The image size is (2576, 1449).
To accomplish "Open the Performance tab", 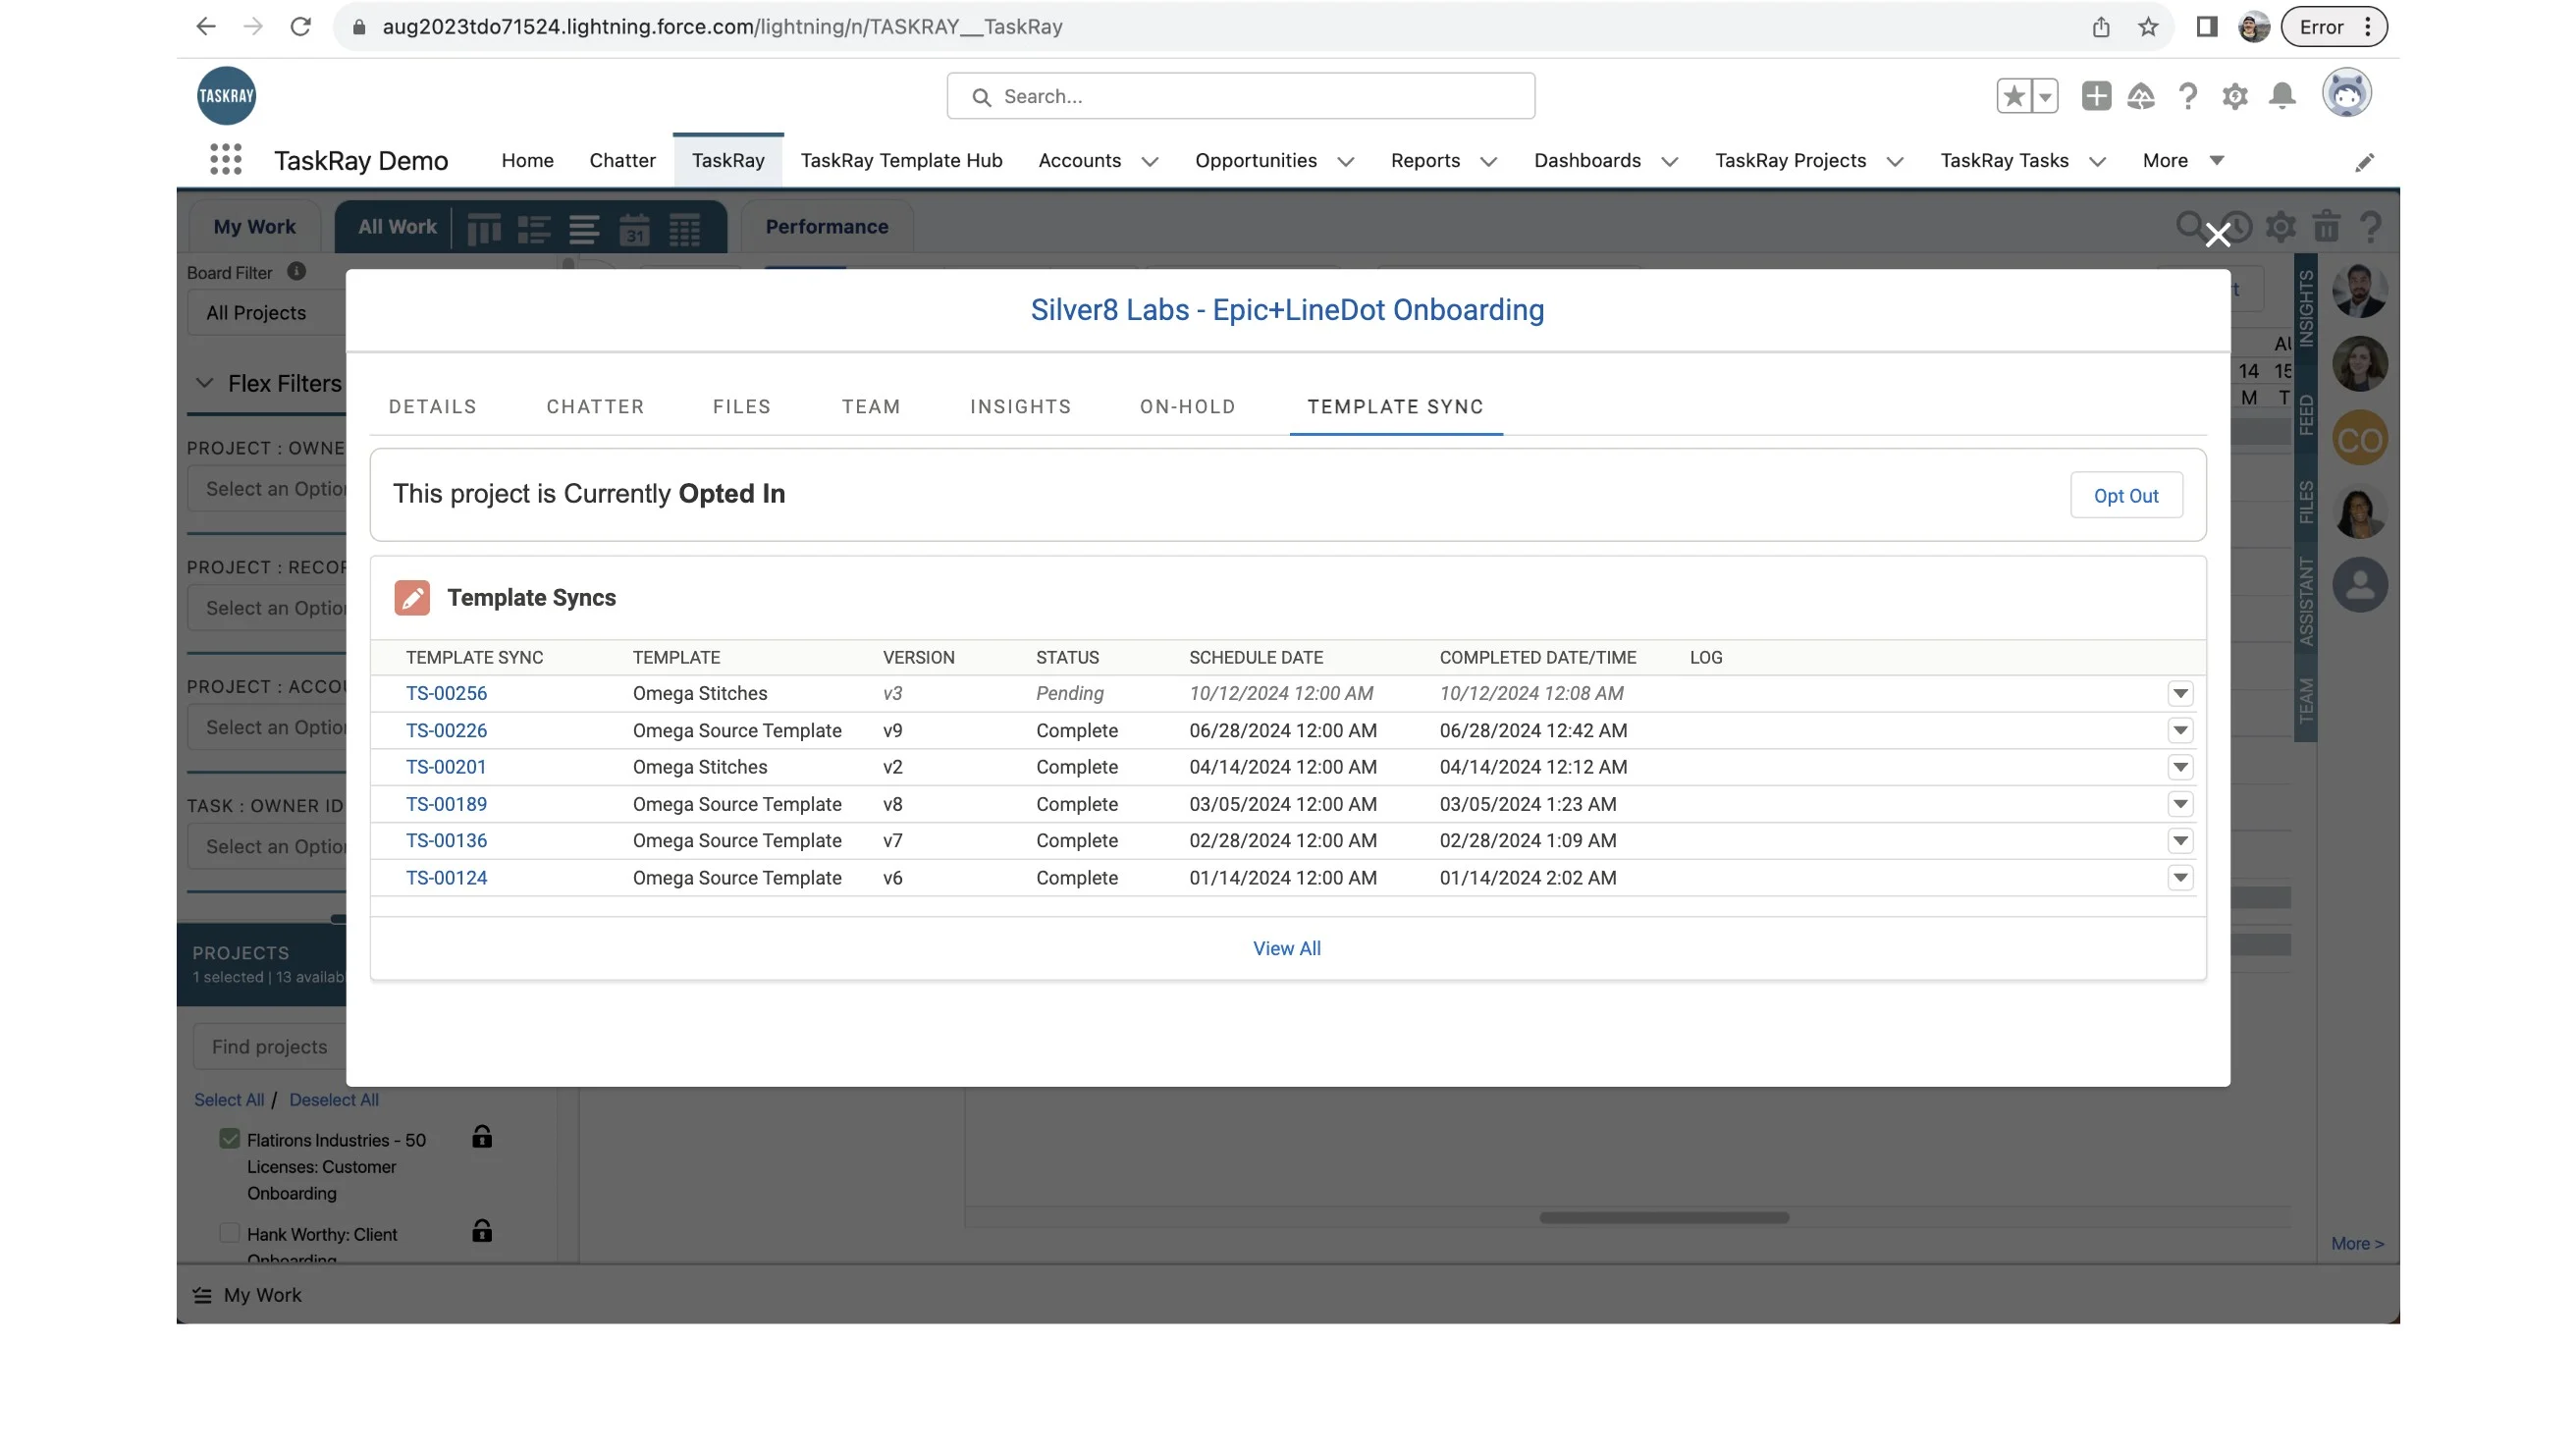I will point(827,227).
